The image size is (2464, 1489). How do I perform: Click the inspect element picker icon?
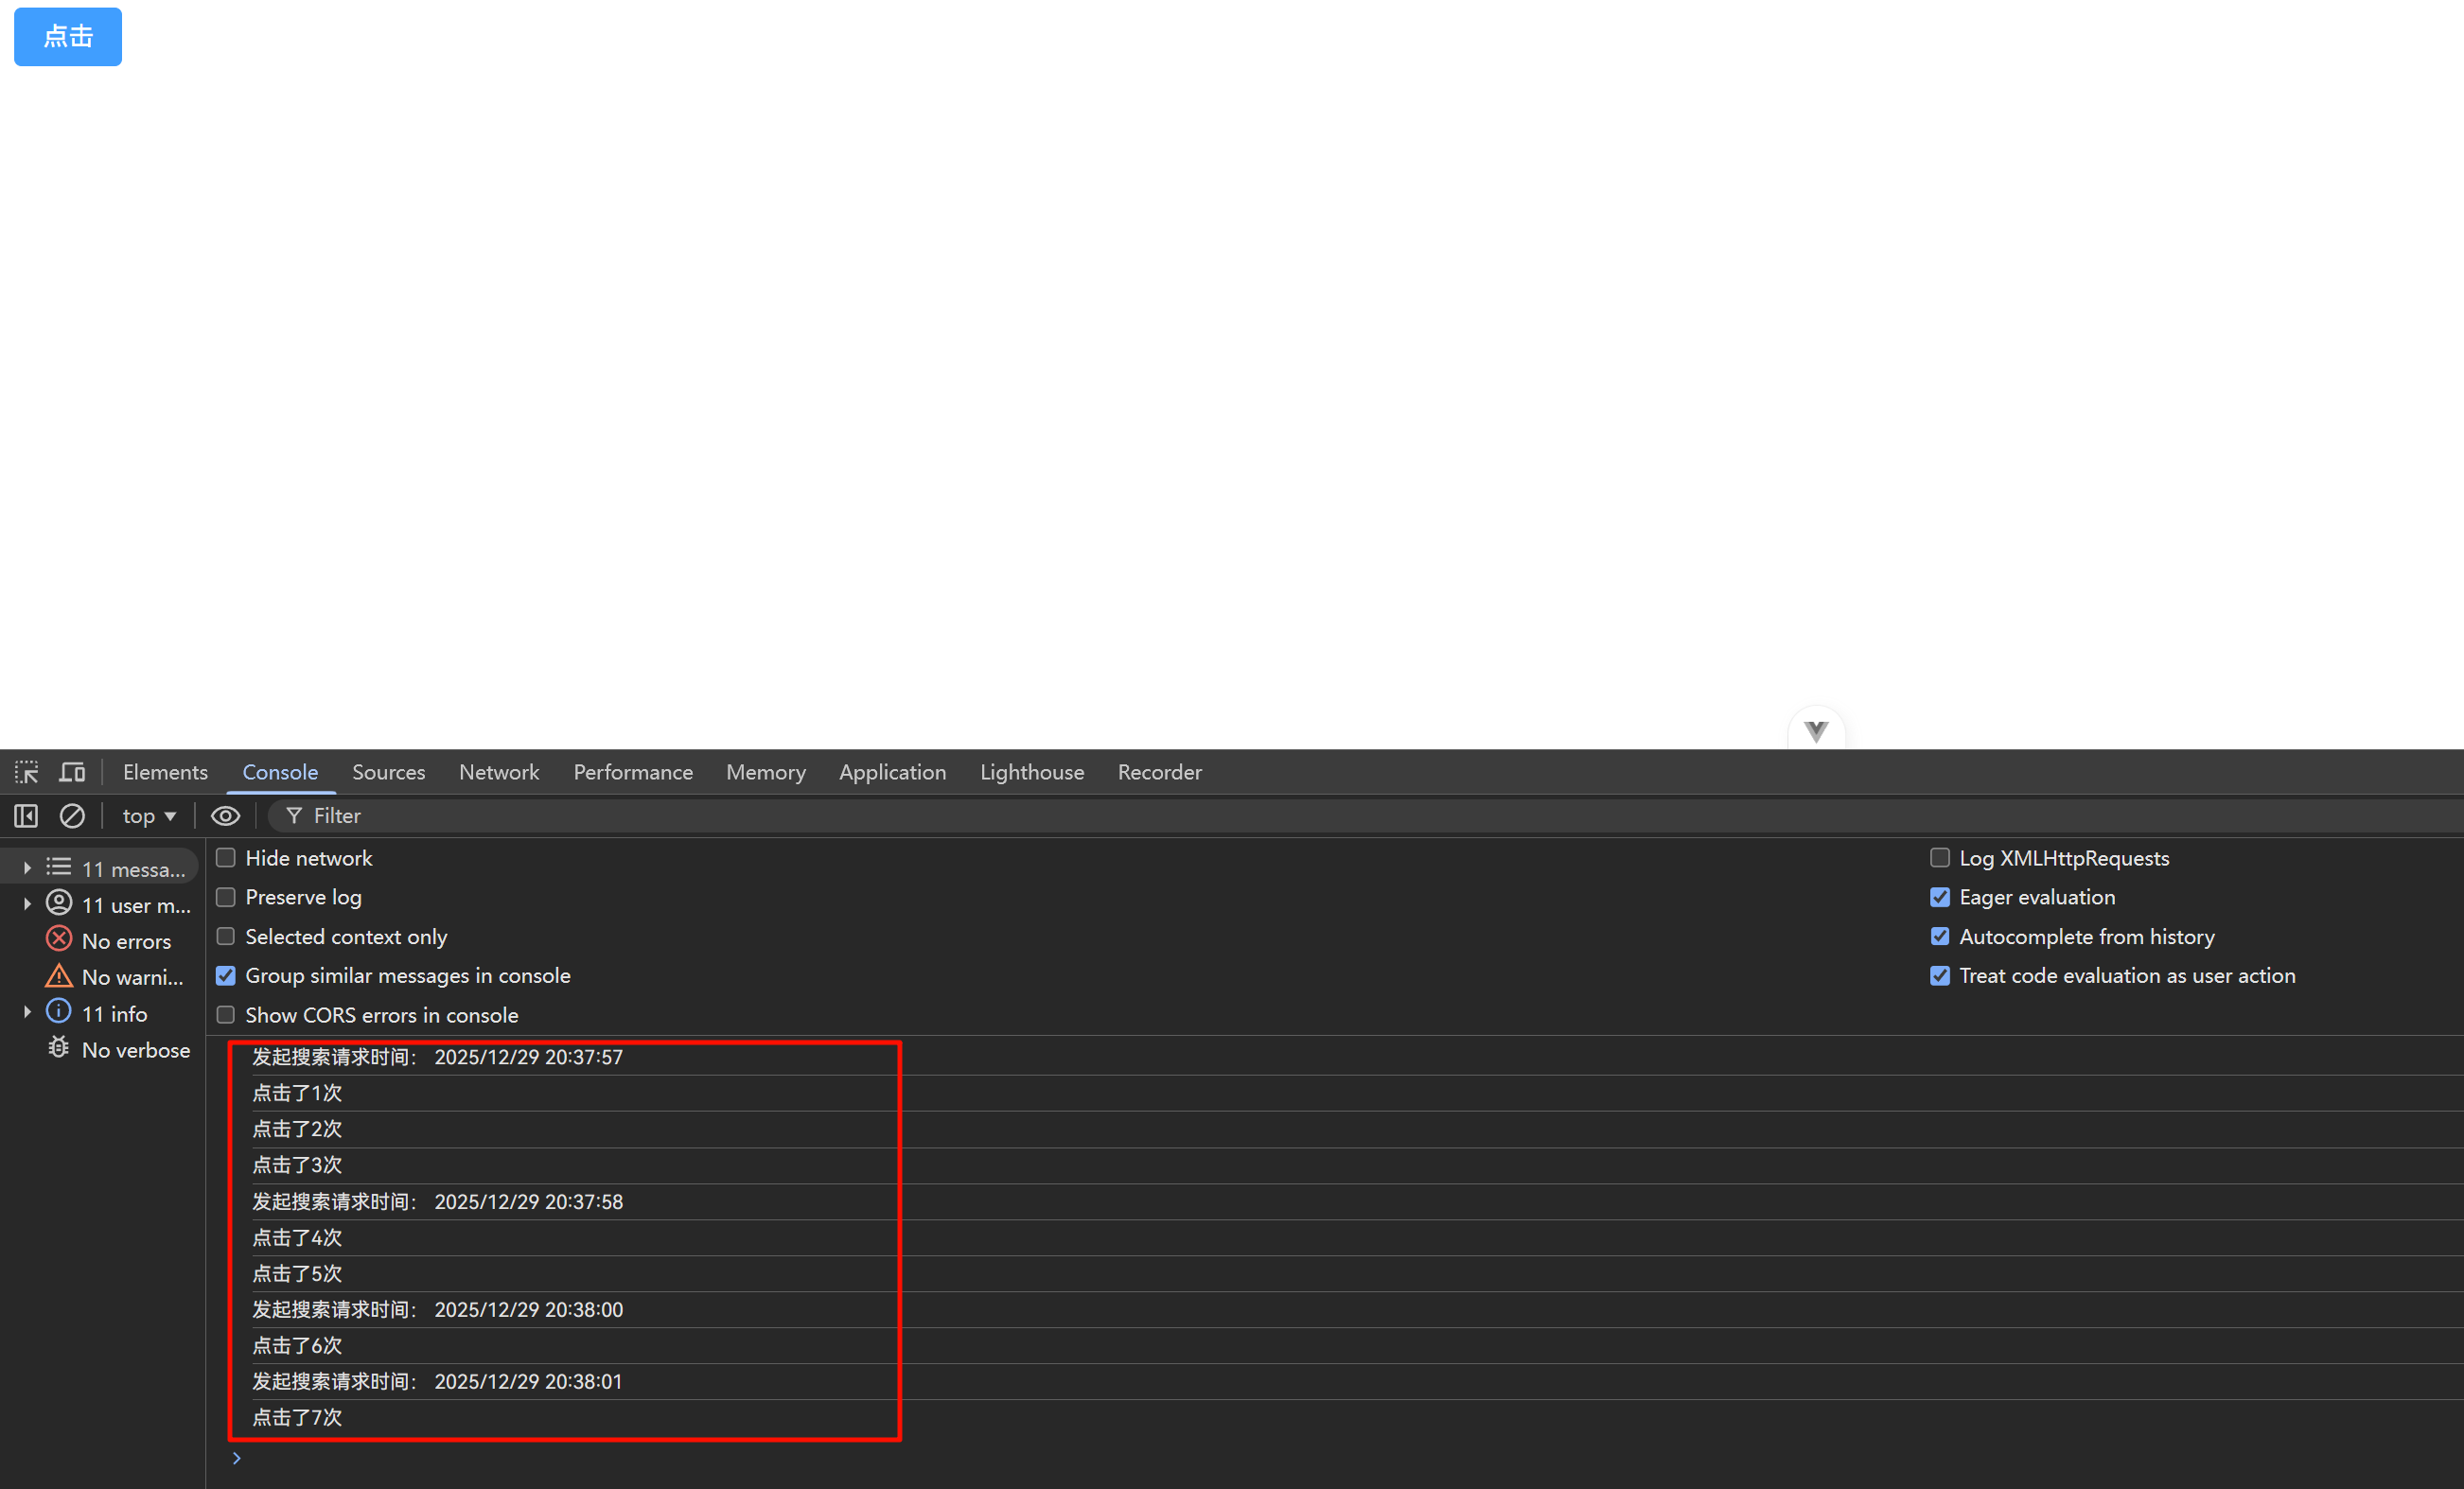click(x=26, y=772)
